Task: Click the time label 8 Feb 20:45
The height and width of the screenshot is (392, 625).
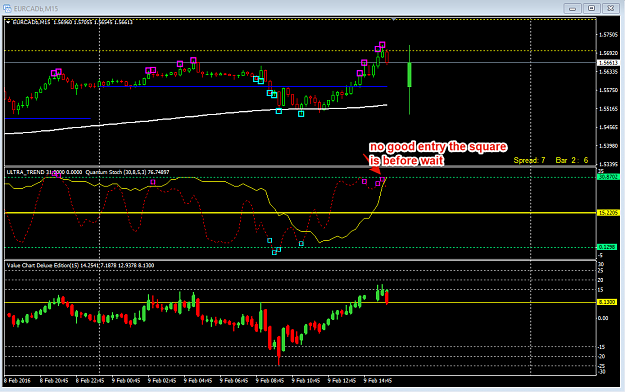Action: coord(54,381)
